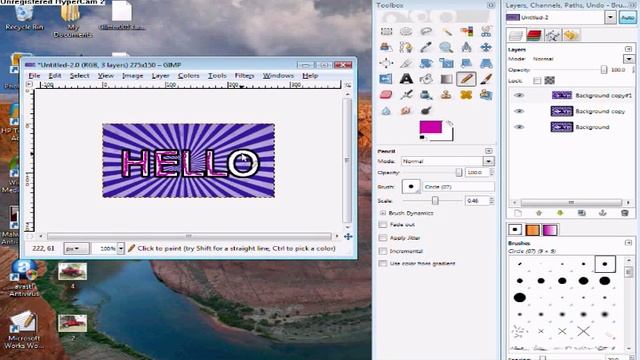Switch to the Paths tab
The image size is (640, 360).
553,36
